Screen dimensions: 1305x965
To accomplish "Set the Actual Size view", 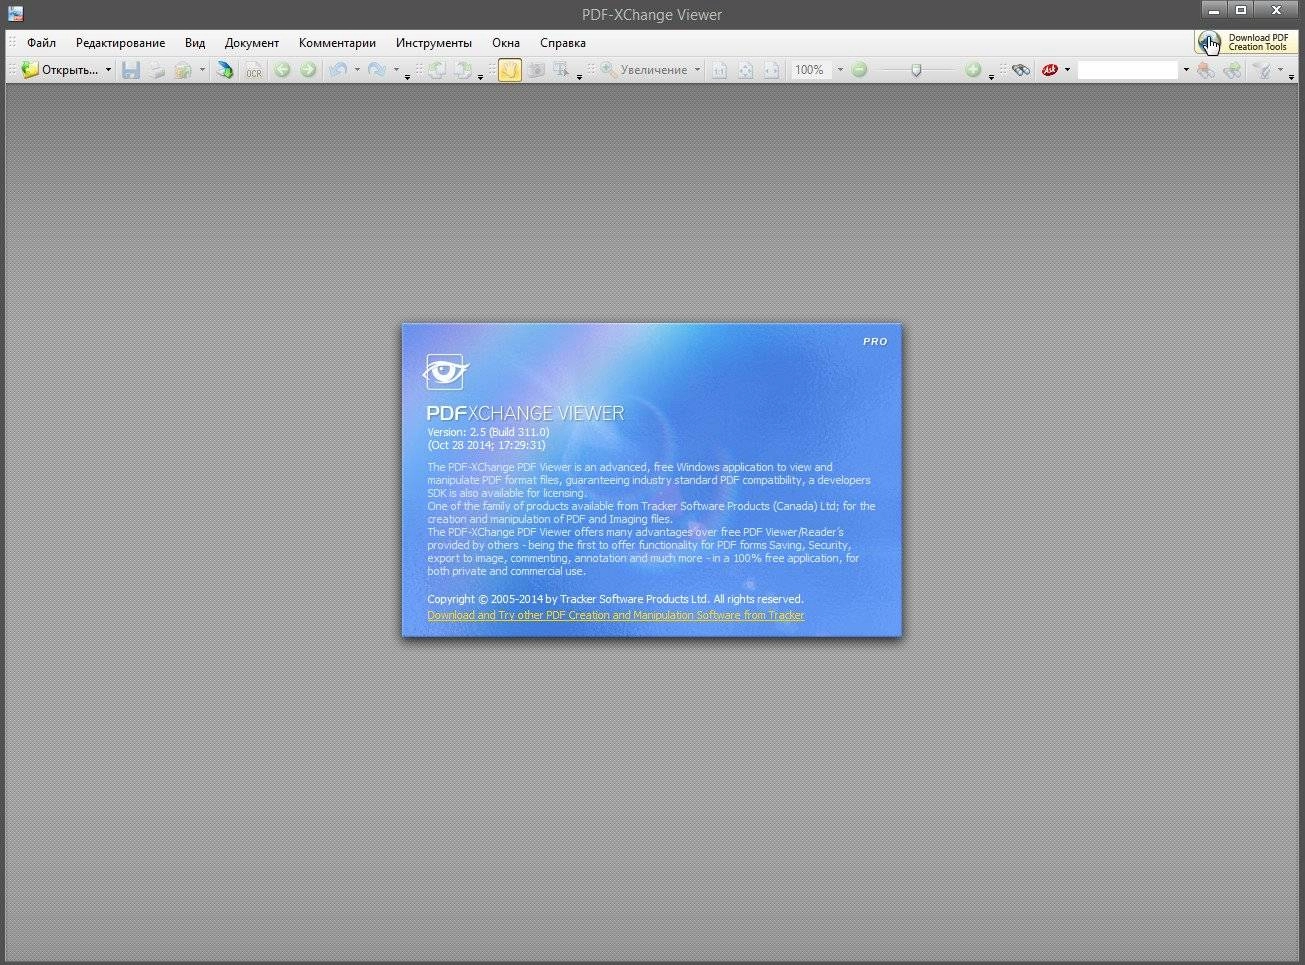I will [719, 70].
